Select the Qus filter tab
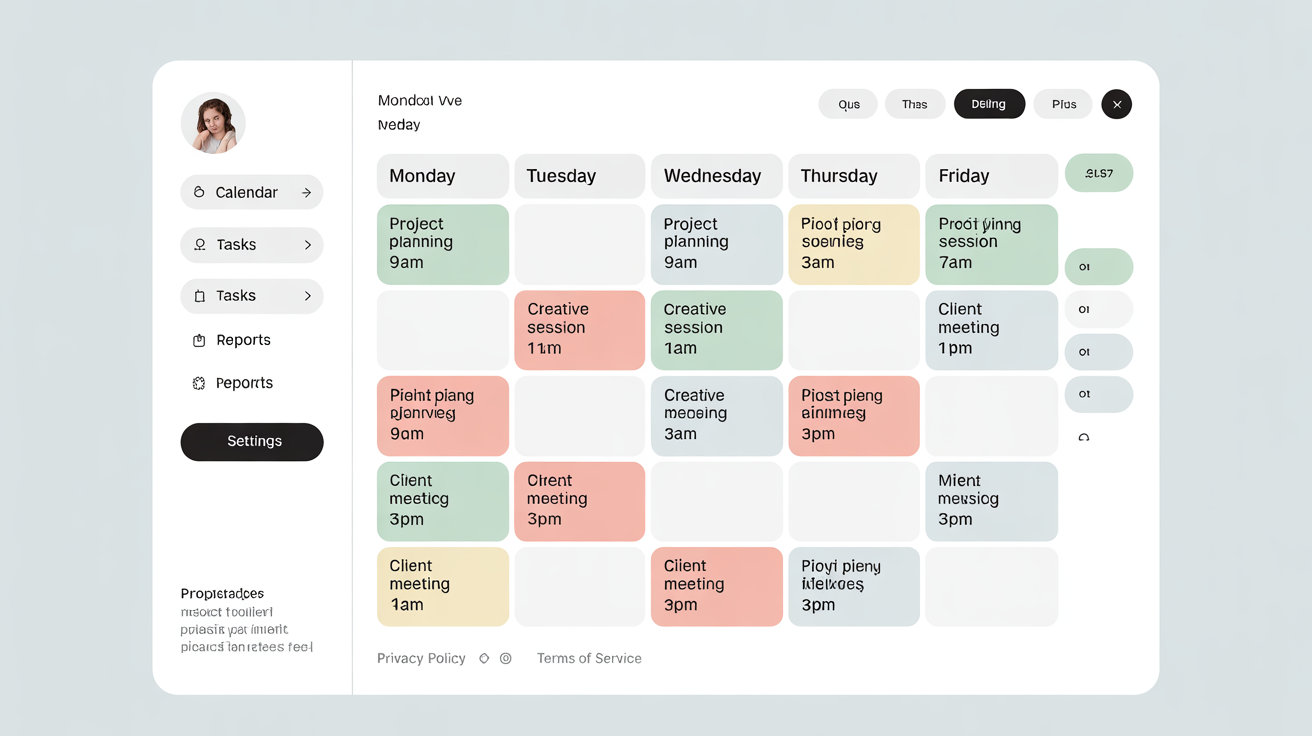The width and height of the screenshot is (1312, 736). coord(847,103)
